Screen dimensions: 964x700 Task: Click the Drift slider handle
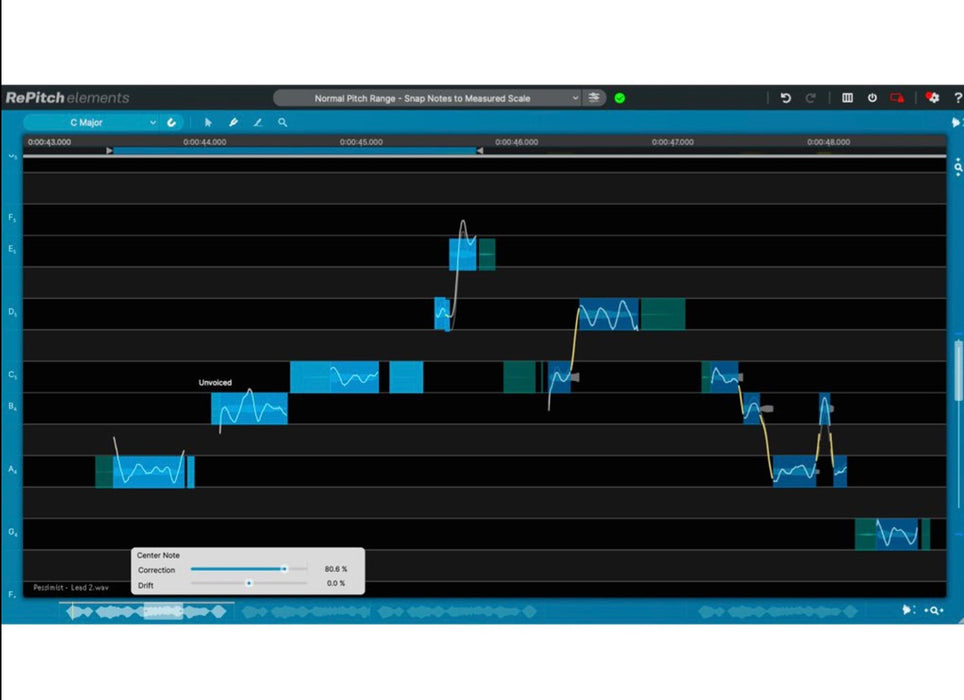pos(249,583)
